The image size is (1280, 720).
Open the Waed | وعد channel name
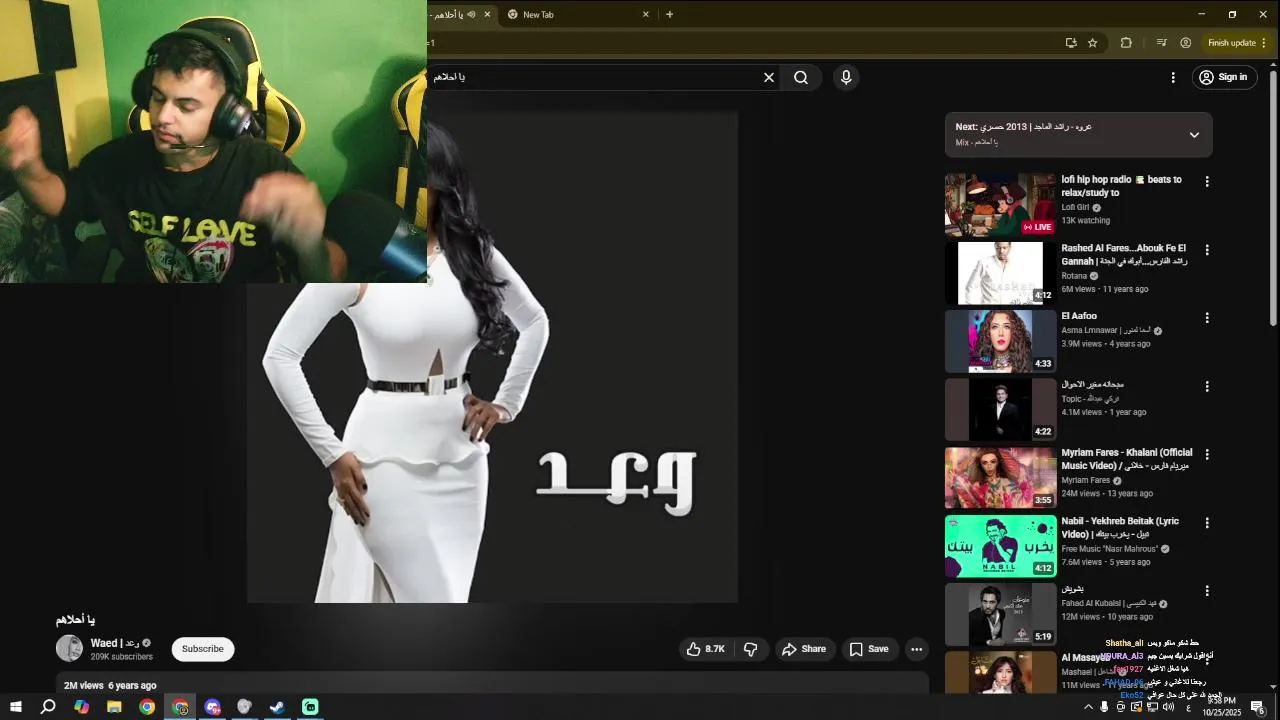coord(114,643)
